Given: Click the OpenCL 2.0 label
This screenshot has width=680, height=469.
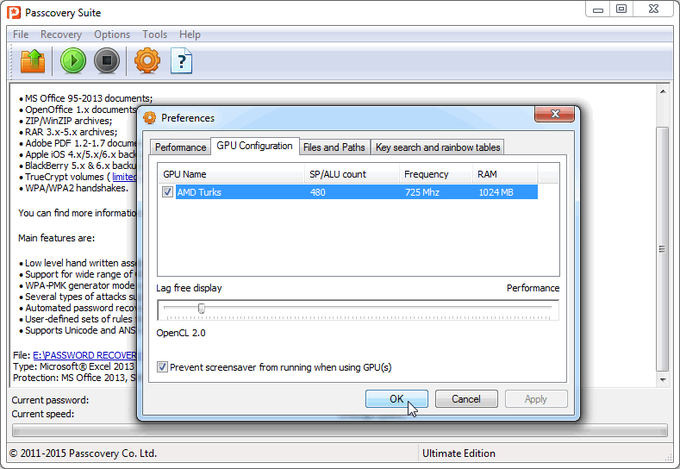Looking at the screenshot, I should point(181,333).
